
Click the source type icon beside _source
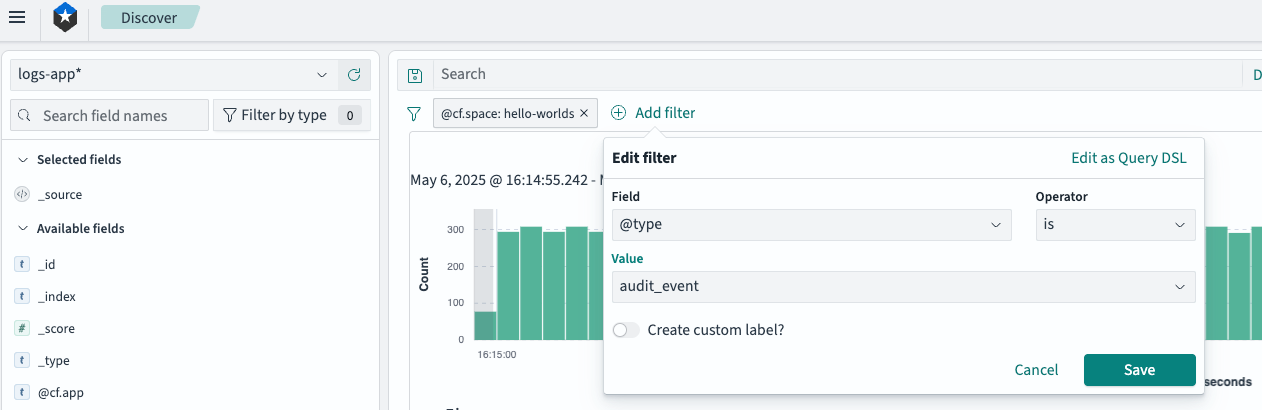click(22, 194)
